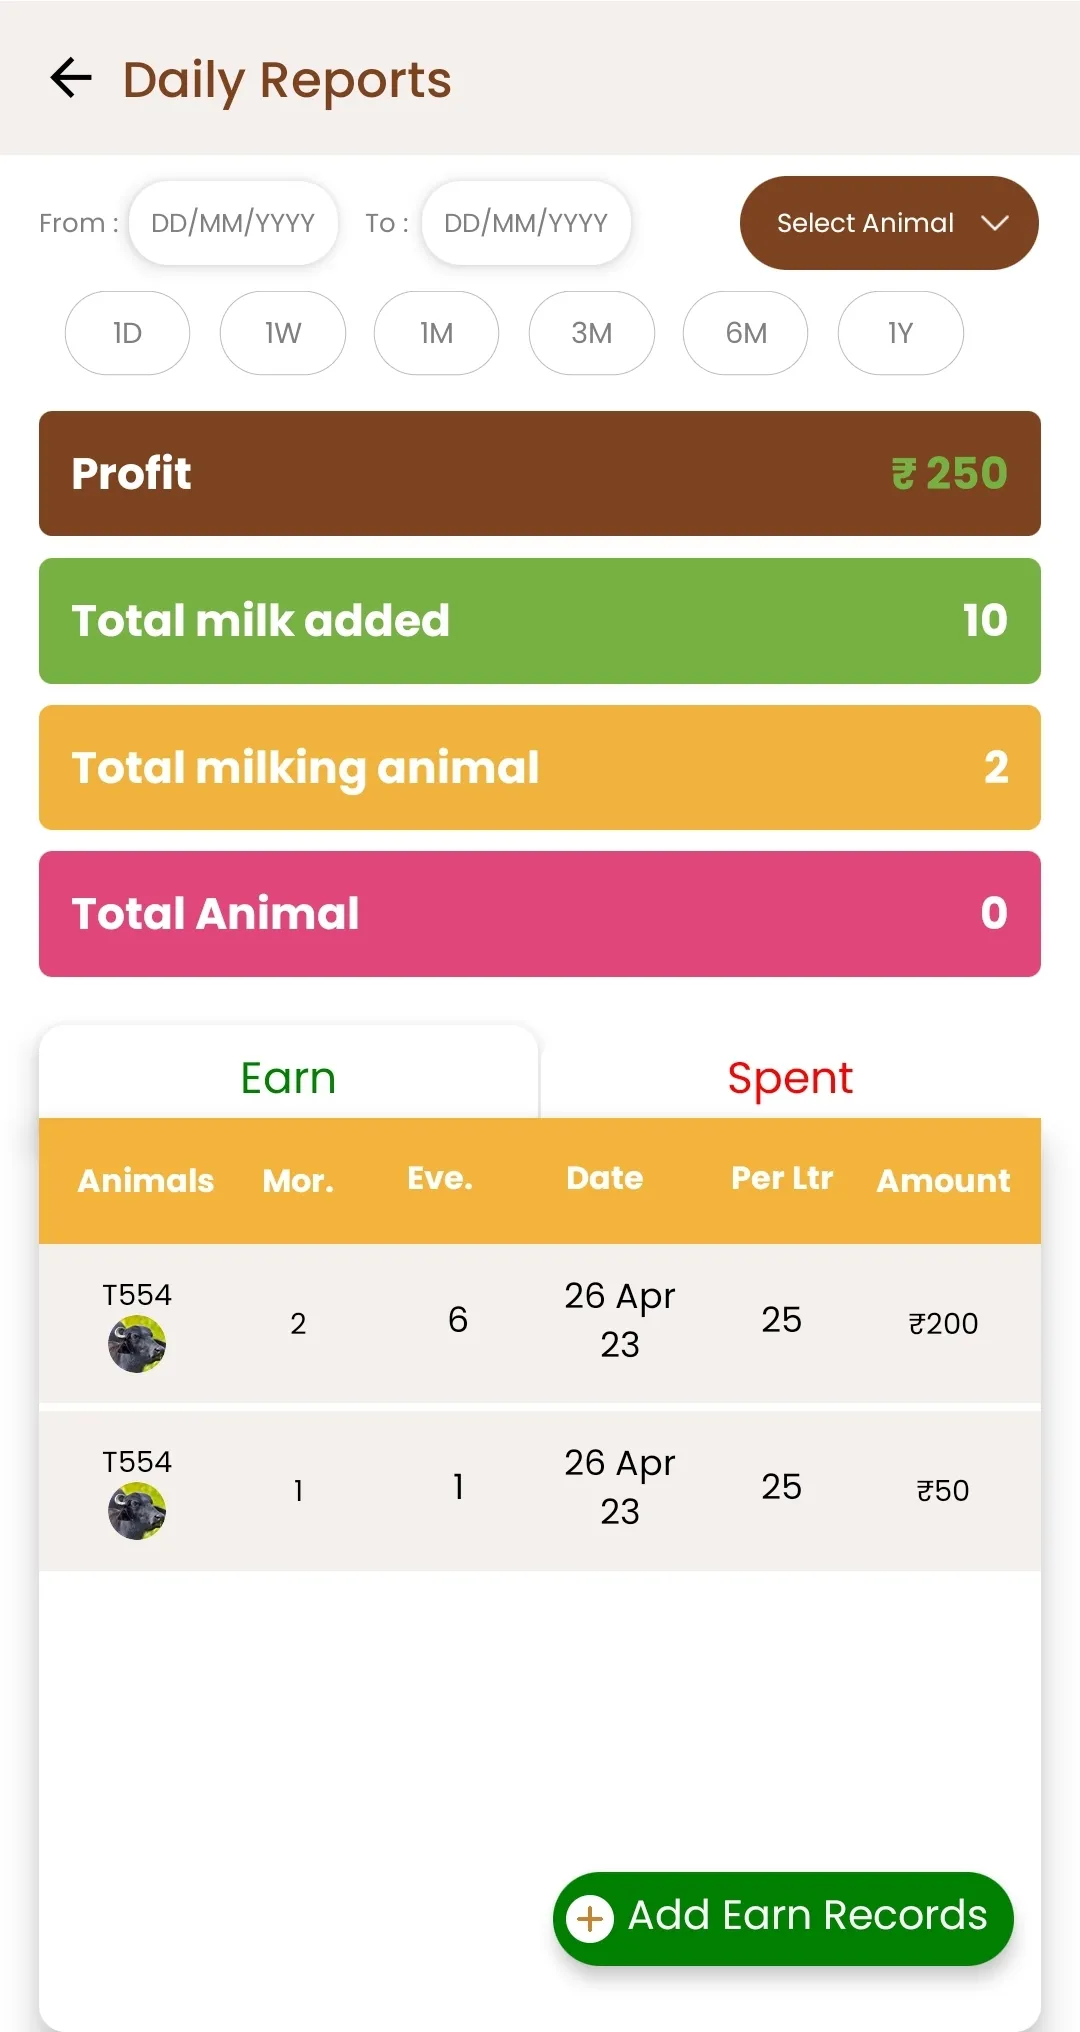This screenshot has width=1080, height=2032.
Task: Select the 1M range filter
Action: 436,333
